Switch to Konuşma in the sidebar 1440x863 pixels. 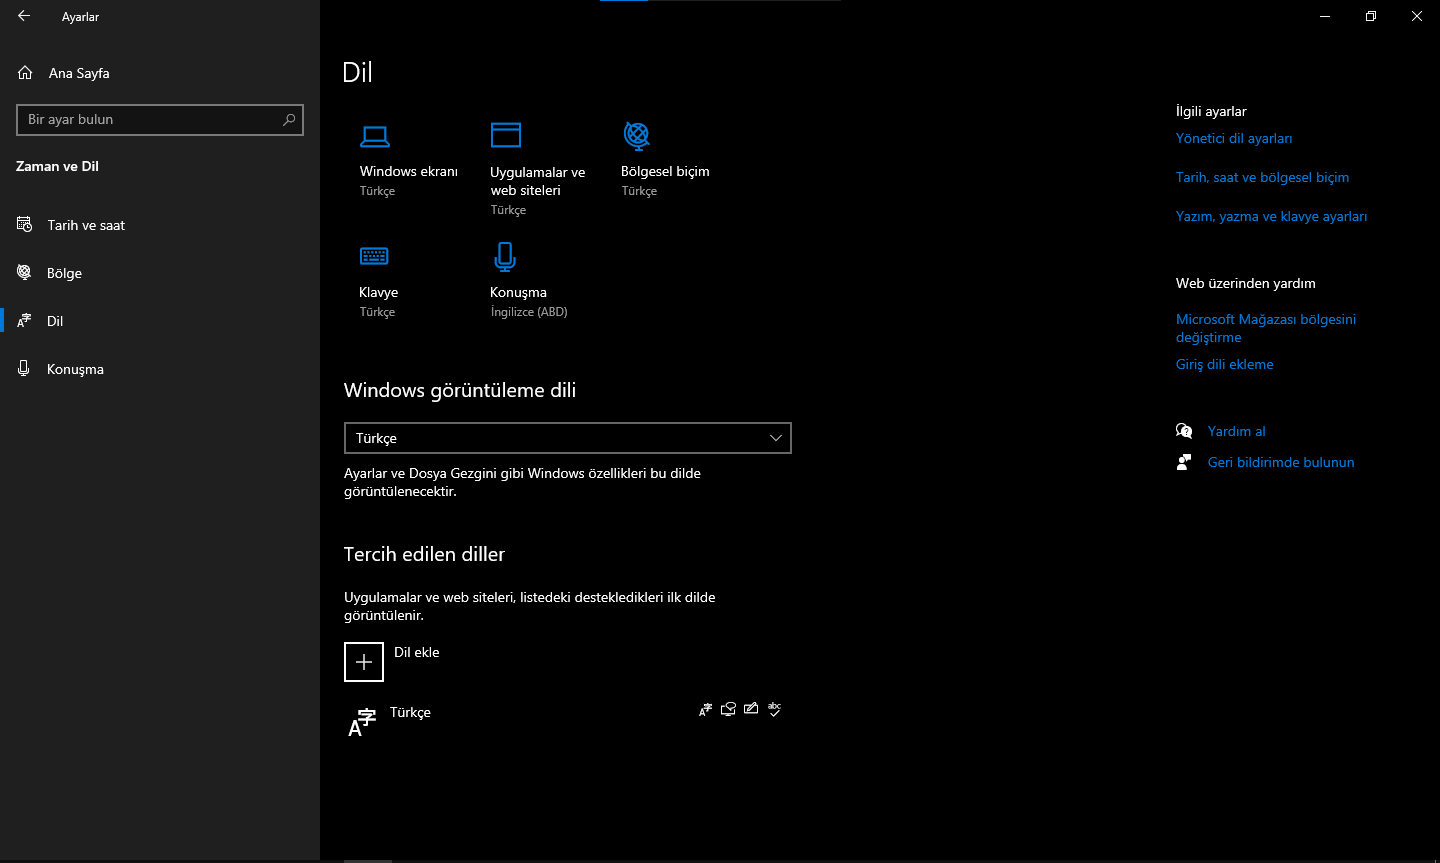click(160, 369)
